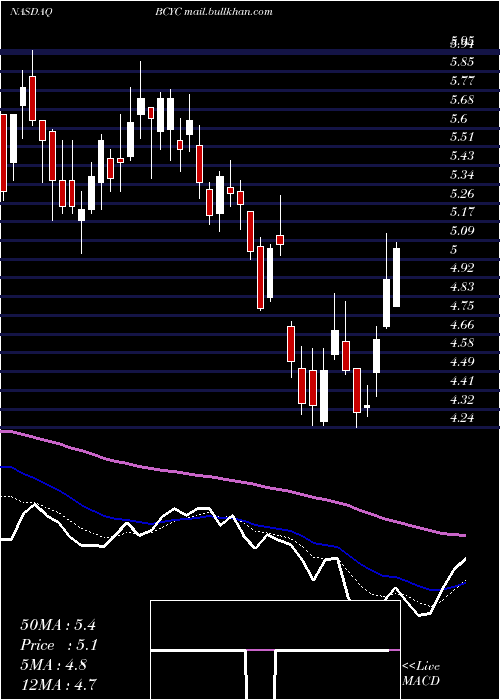Click the 4.83 price axis label
500x700 pixels.
[462, 287]
